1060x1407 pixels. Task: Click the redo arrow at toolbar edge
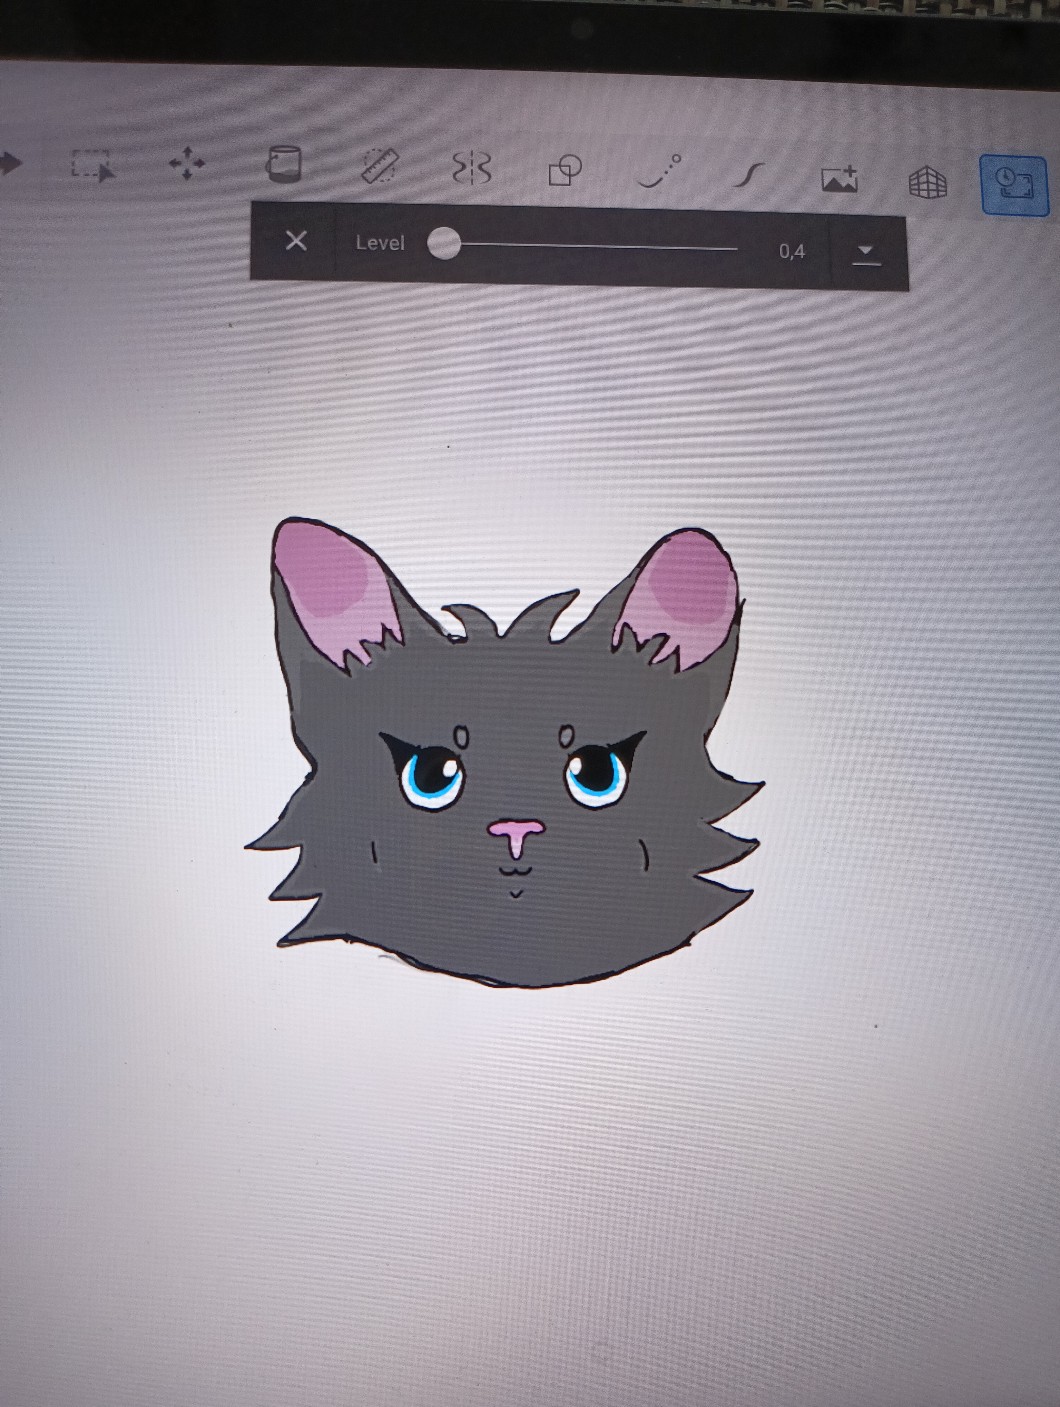[x=10, y=162]
